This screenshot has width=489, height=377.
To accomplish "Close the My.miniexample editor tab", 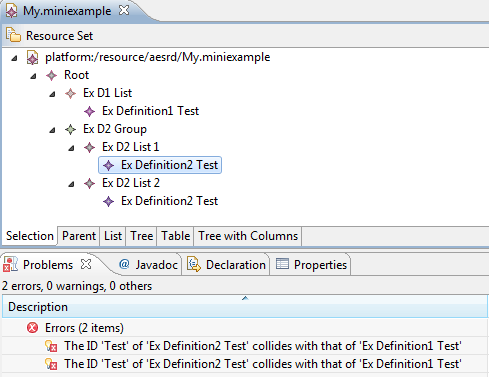I will click(124, 11).
